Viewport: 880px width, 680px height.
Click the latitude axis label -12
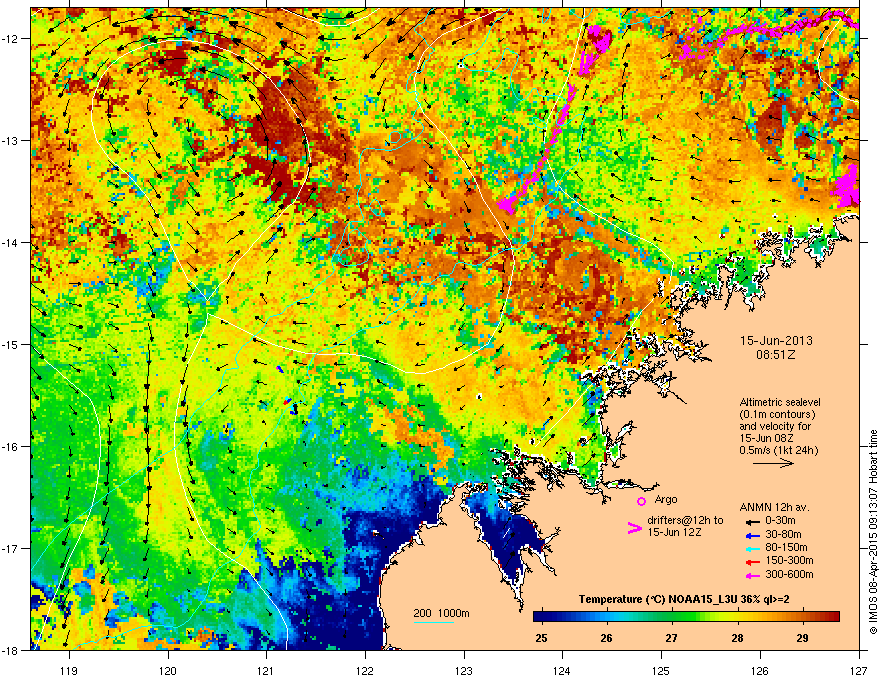(x=11, y=39)
